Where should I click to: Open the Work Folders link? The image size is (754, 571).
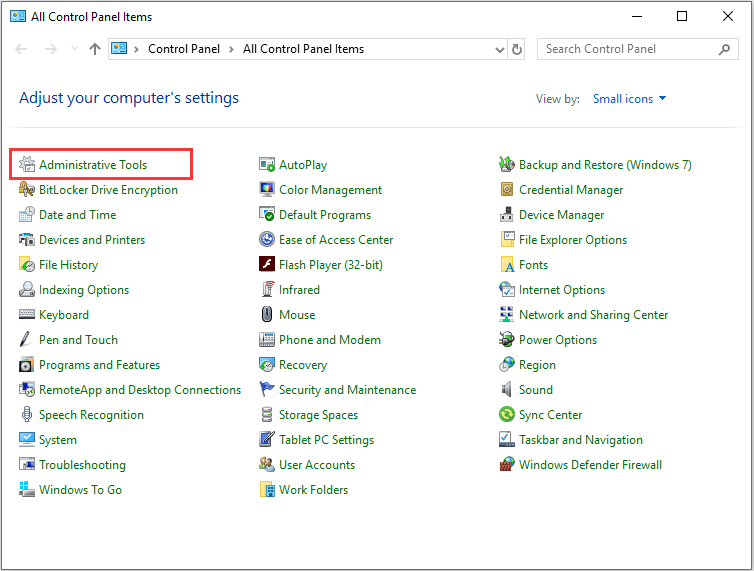pos(314,490)
